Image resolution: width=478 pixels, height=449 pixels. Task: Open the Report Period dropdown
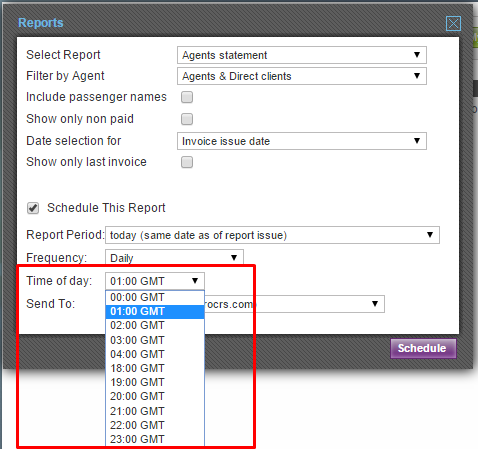(x=272, y=235)
